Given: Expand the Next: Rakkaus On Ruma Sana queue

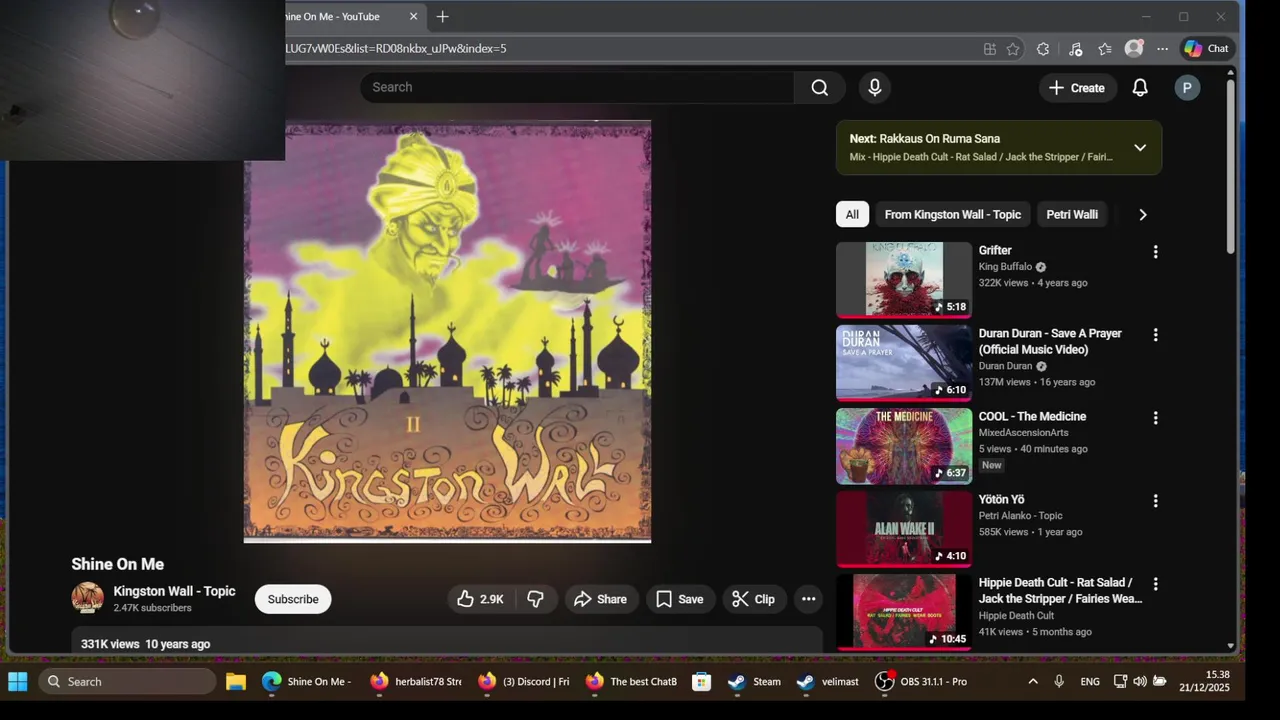Looking at the screenshot, I should click(1140, 148).
